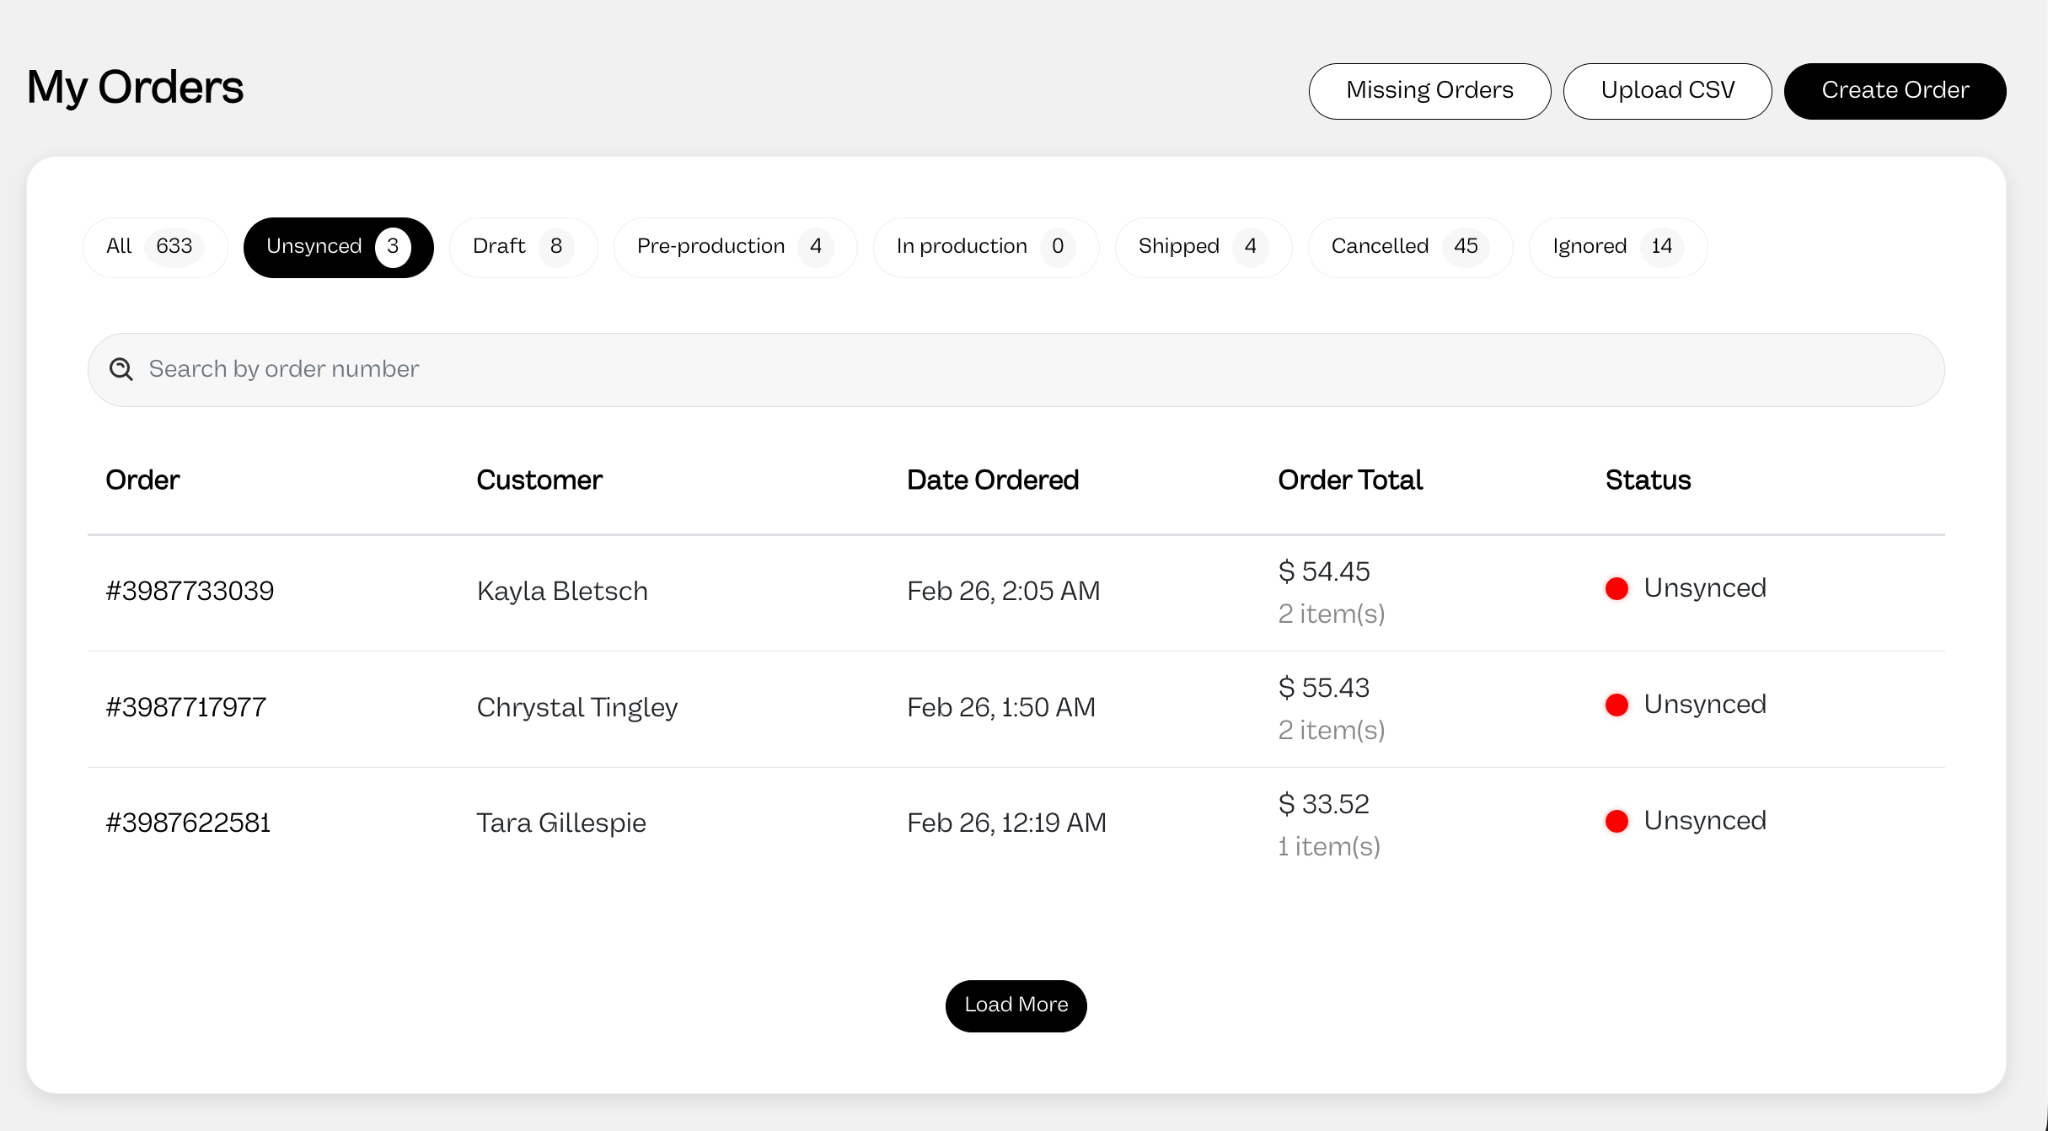
Task: Show Draft orders
Action: pos(523,247)
